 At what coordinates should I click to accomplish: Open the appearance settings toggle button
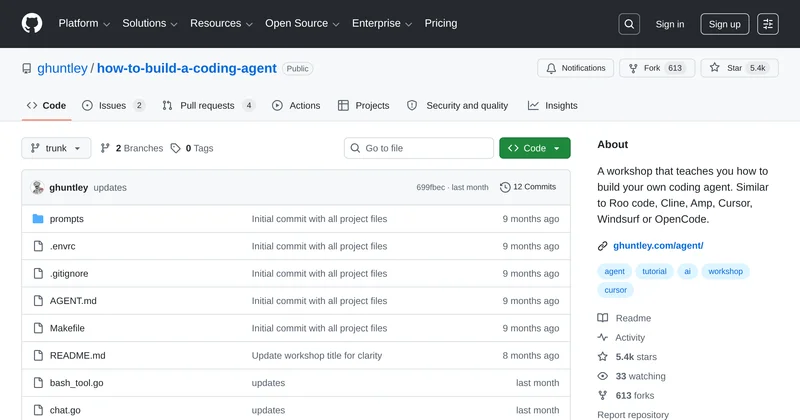pos(768,24)
